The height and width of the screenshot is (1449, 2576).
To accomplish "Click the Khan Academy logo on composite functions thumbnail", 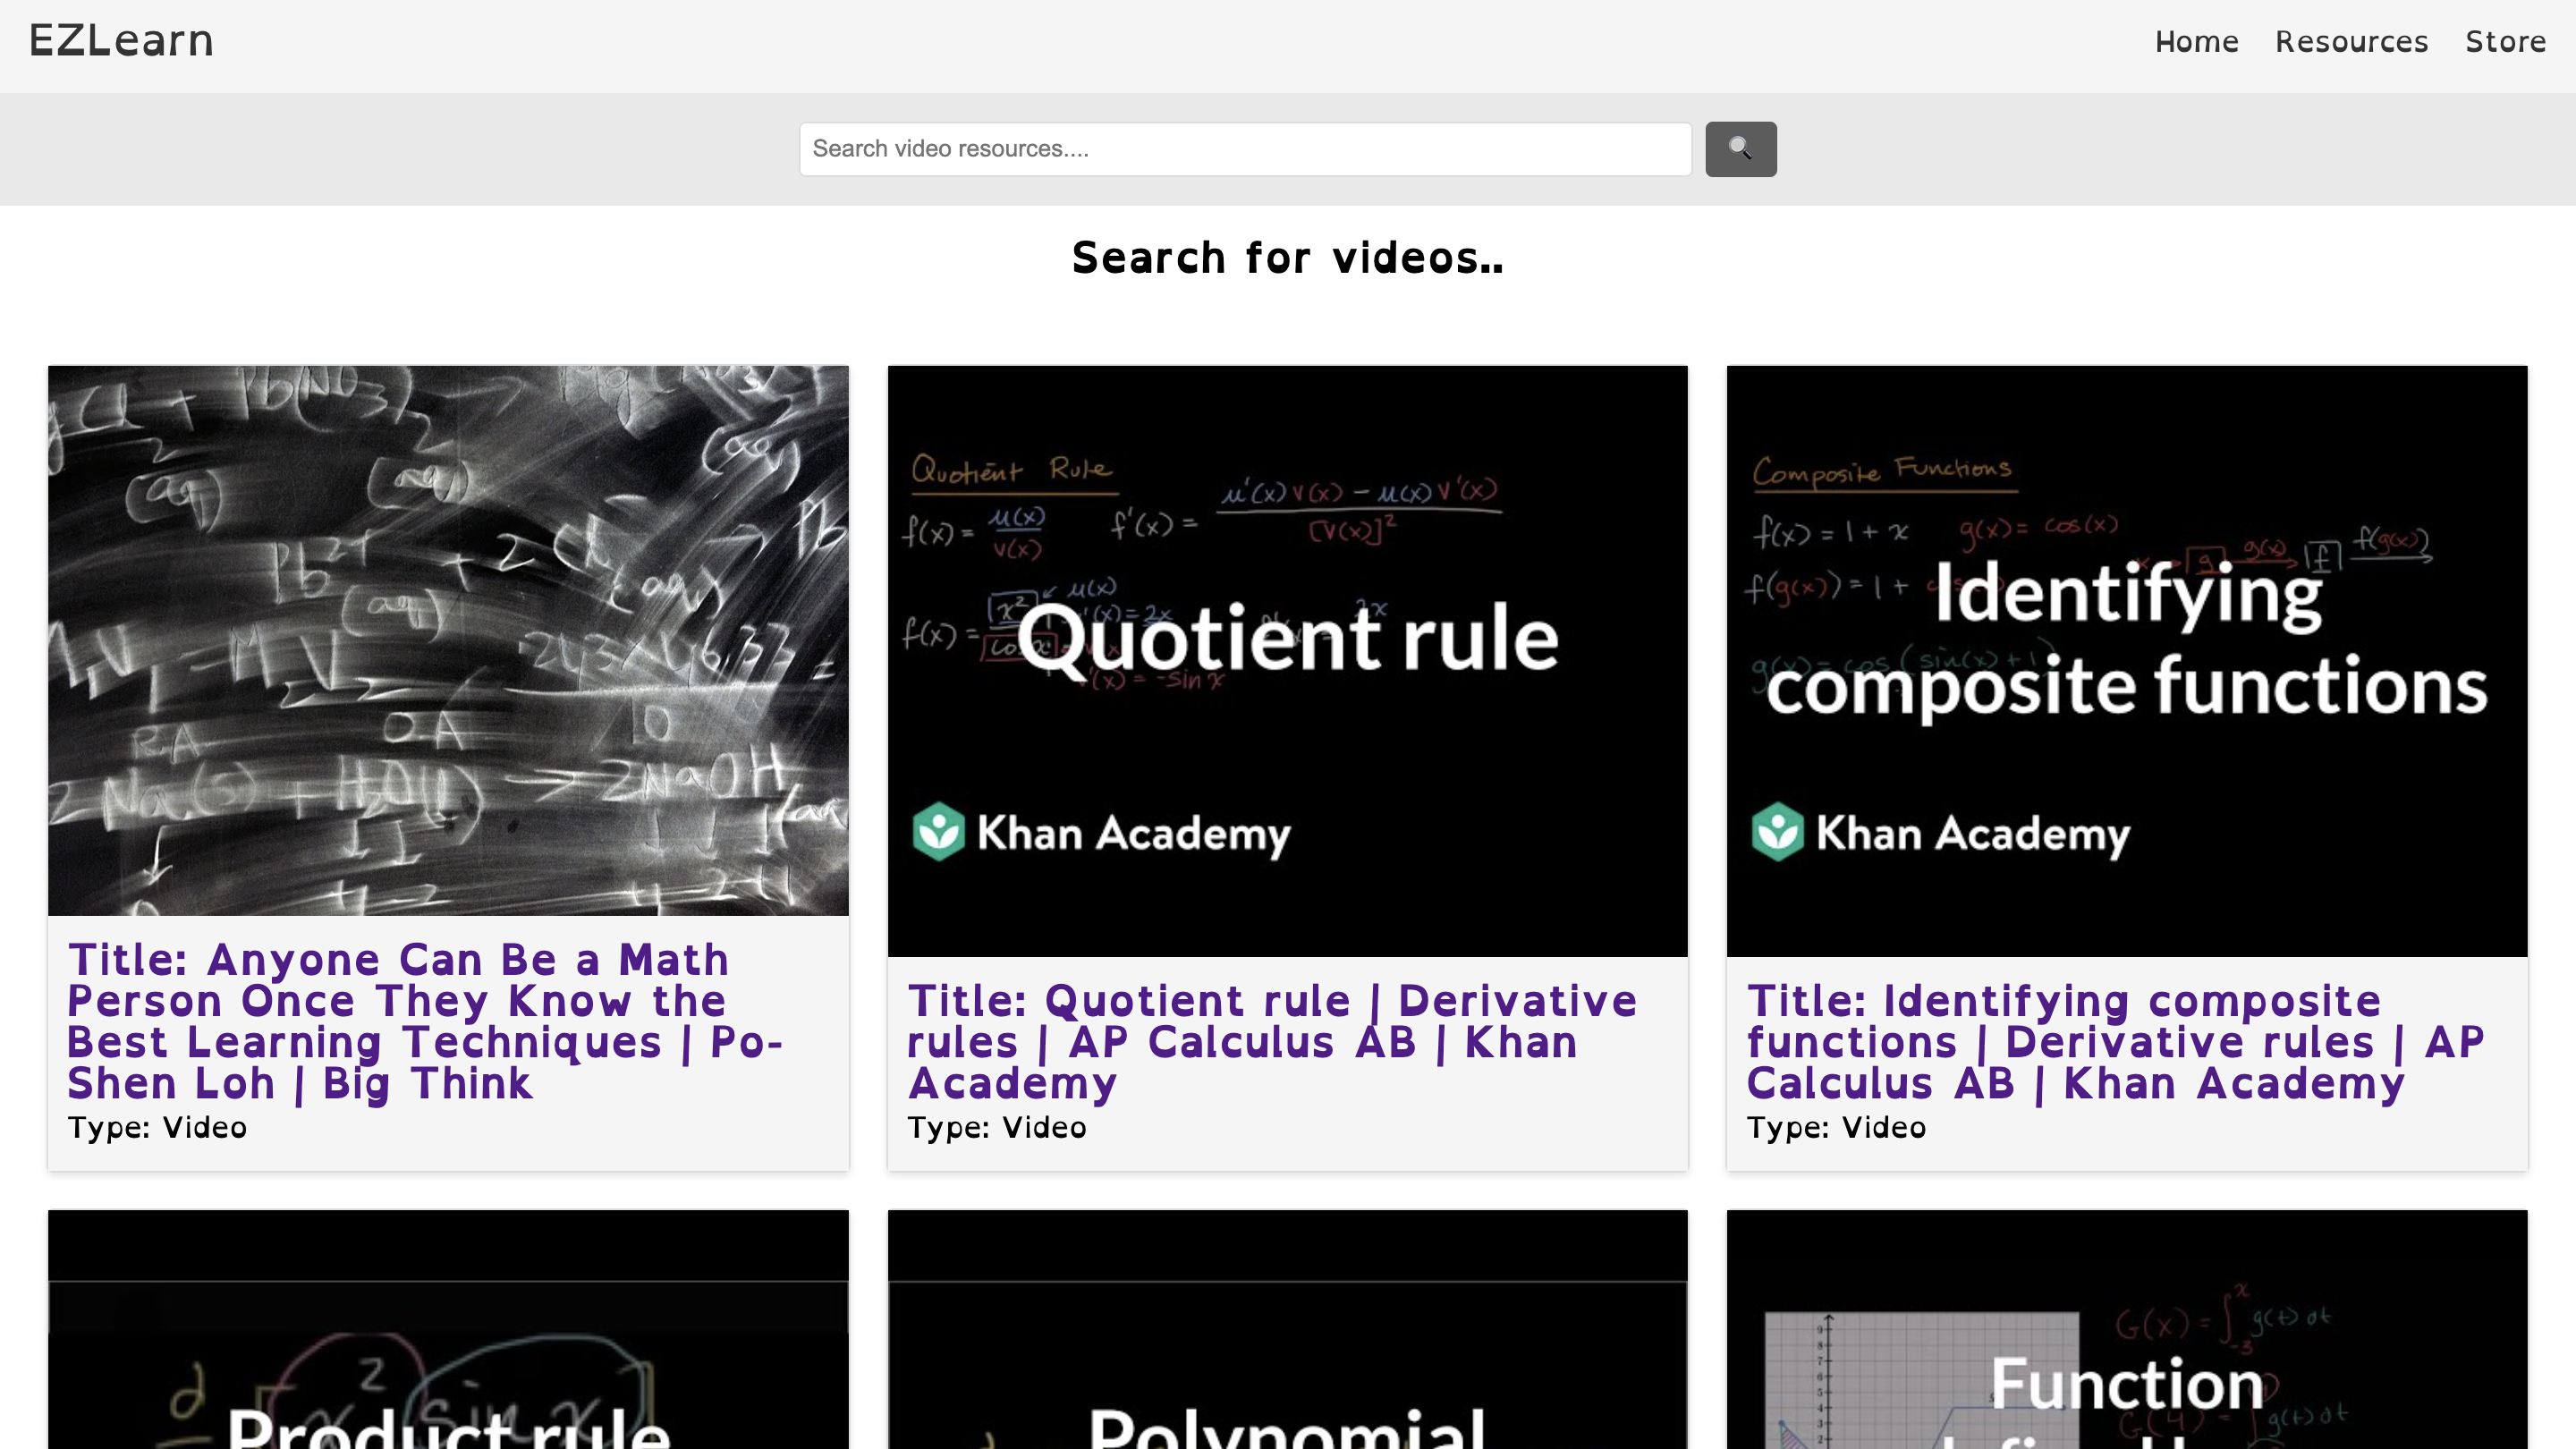I will [1940, 832].
